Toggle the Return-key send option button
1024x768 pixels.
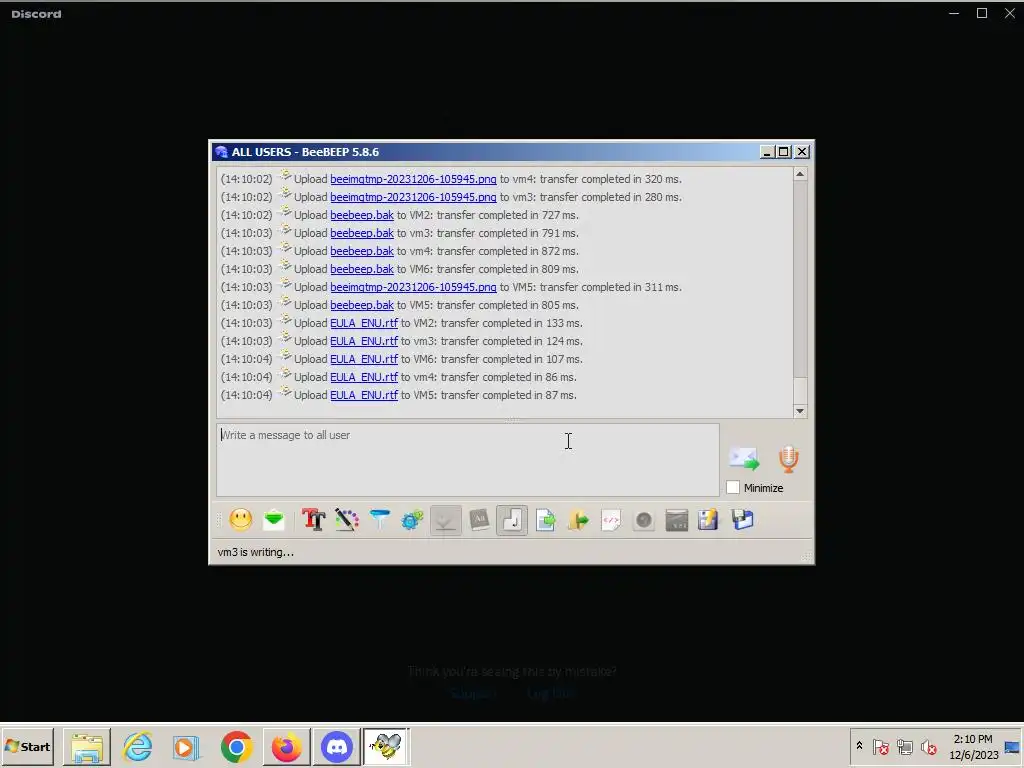click(x=512, y=520)
